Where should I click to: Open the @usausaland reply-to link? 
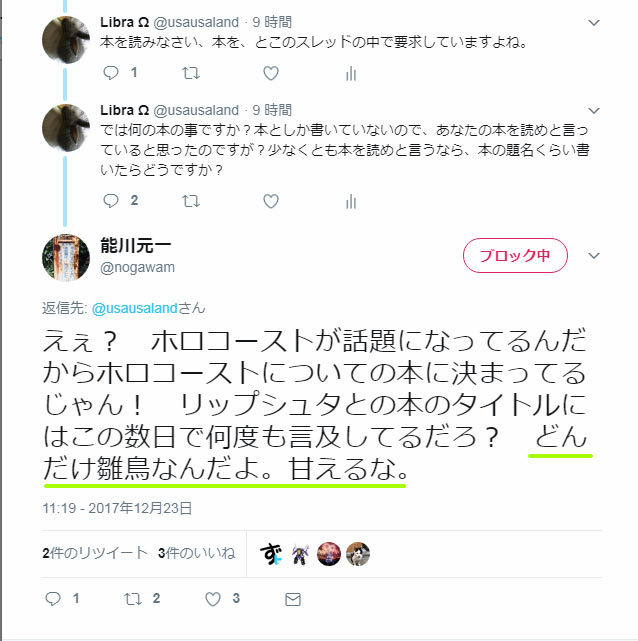click(x=134, y=308)
